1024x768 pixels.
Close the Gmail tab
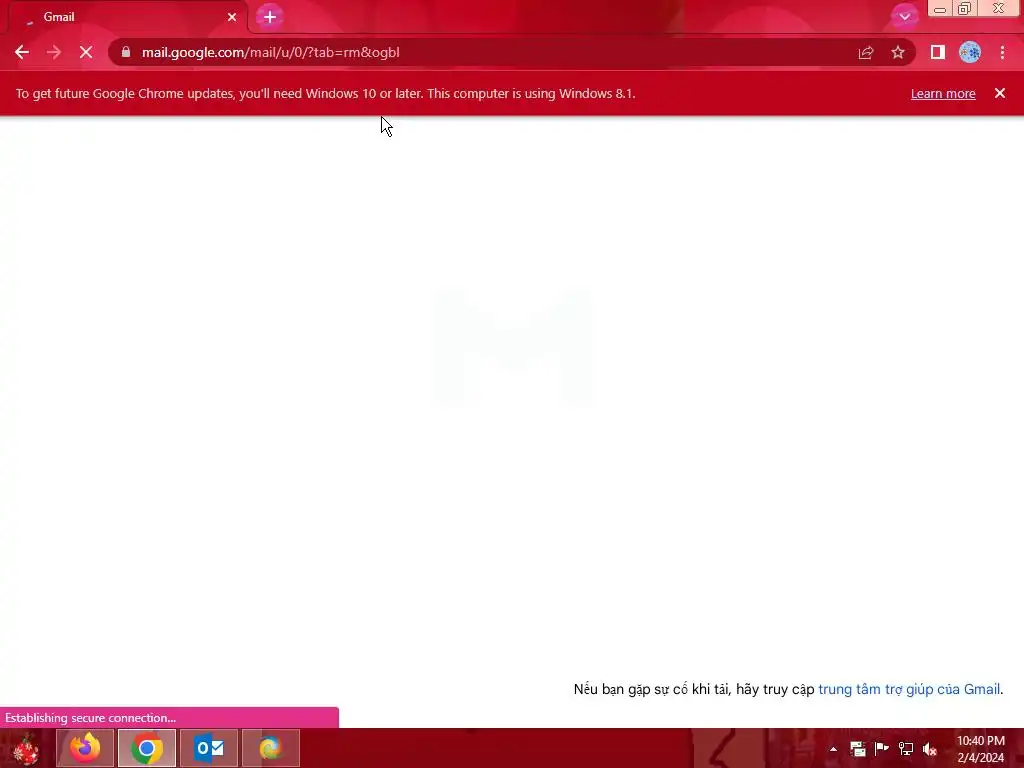[x=232, y=17]
